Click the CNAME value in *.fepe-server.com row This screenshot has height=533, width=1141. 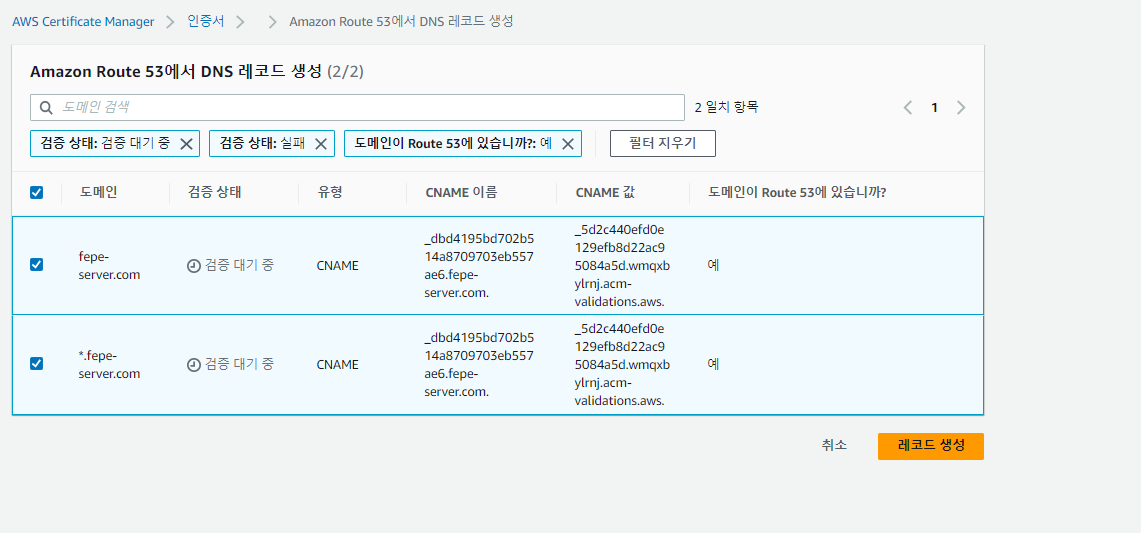click(x=622, y=365)
